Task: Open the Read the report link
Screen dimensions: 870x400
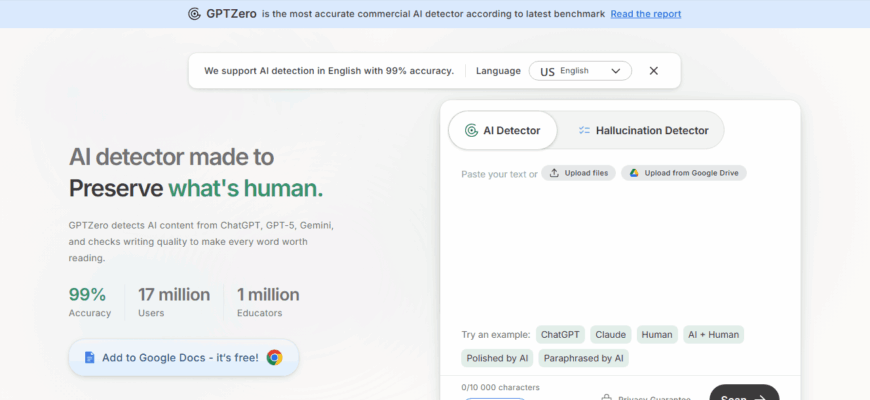Action: point(646,14)
